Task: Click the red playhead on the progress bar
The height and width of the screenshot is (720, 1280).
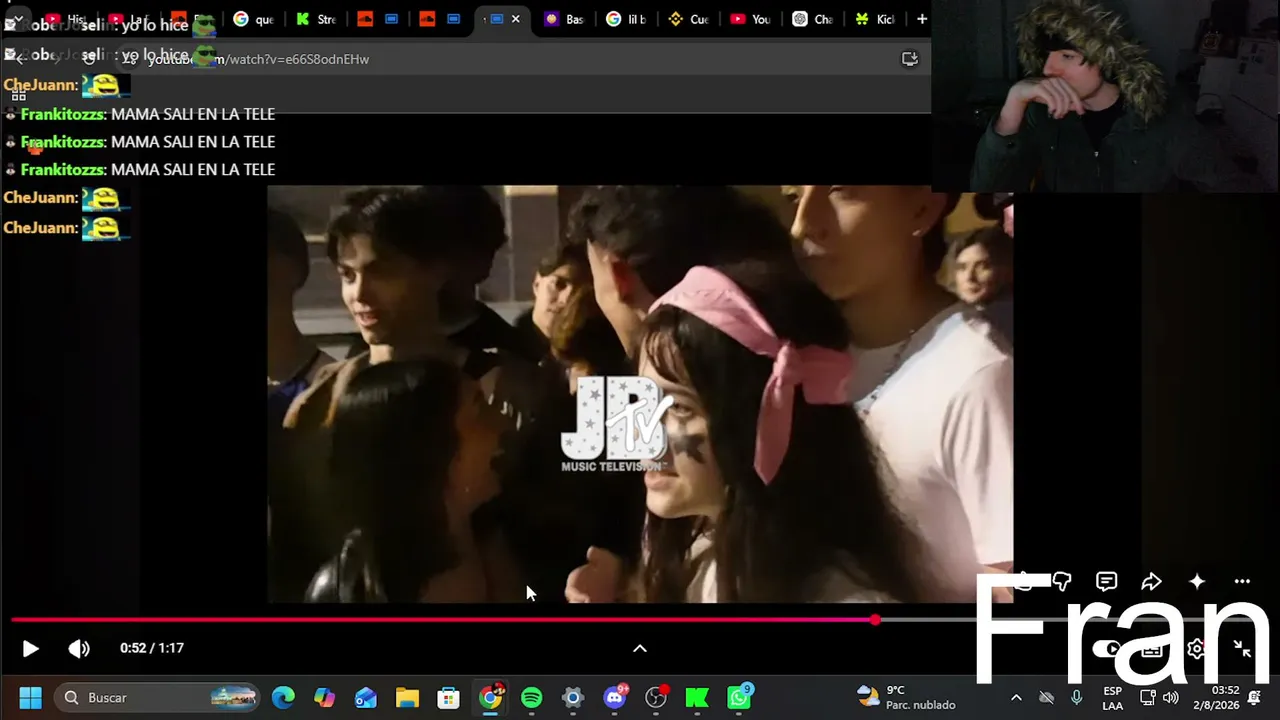Action: [875, 620]
